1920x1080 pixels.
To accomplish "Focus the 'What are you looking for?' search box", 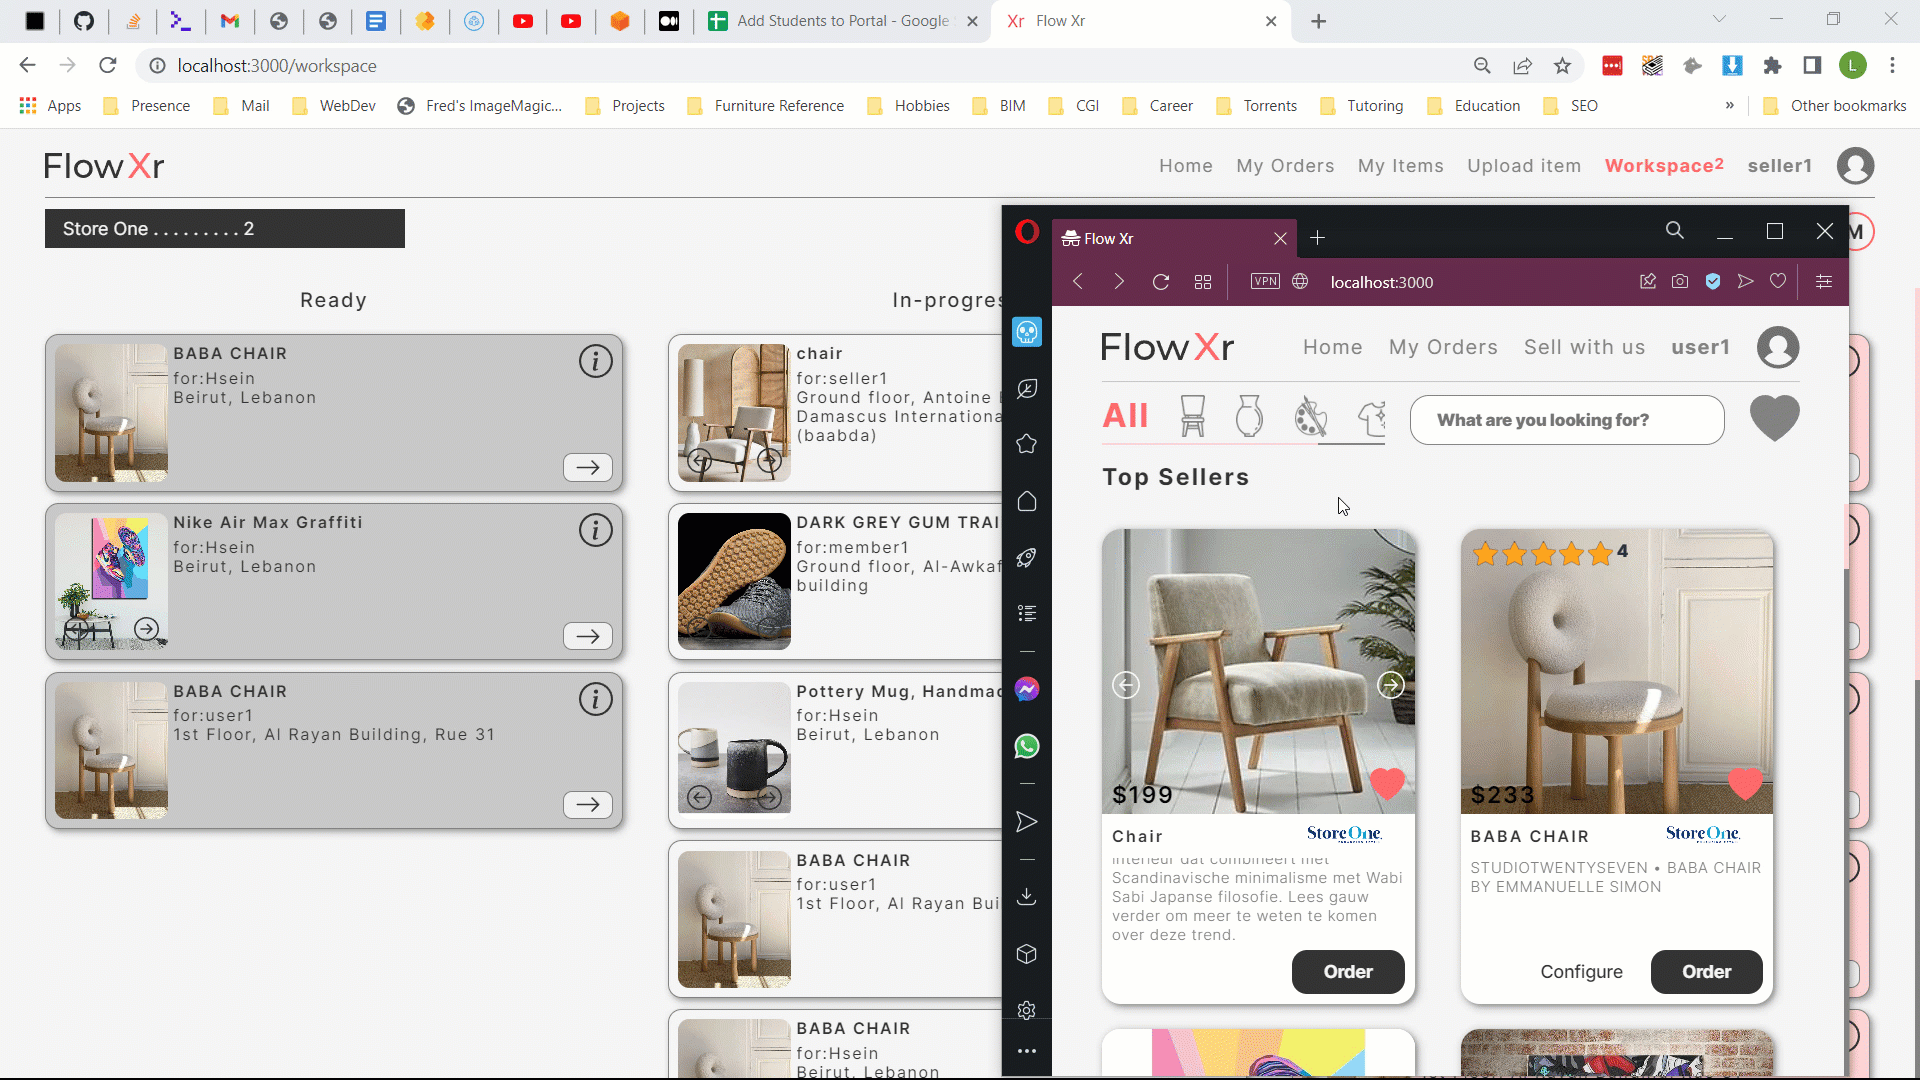I will coord(1566,420).
